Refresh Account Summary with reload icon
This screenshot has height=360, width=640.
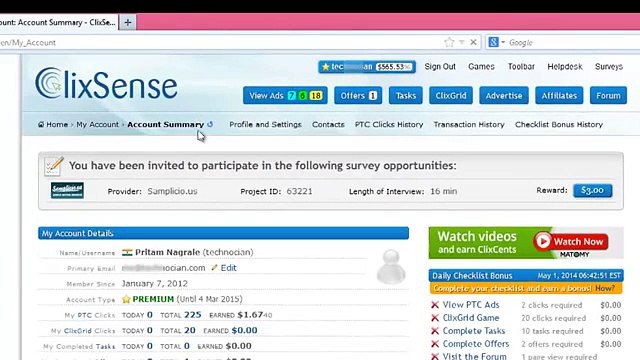210,124
